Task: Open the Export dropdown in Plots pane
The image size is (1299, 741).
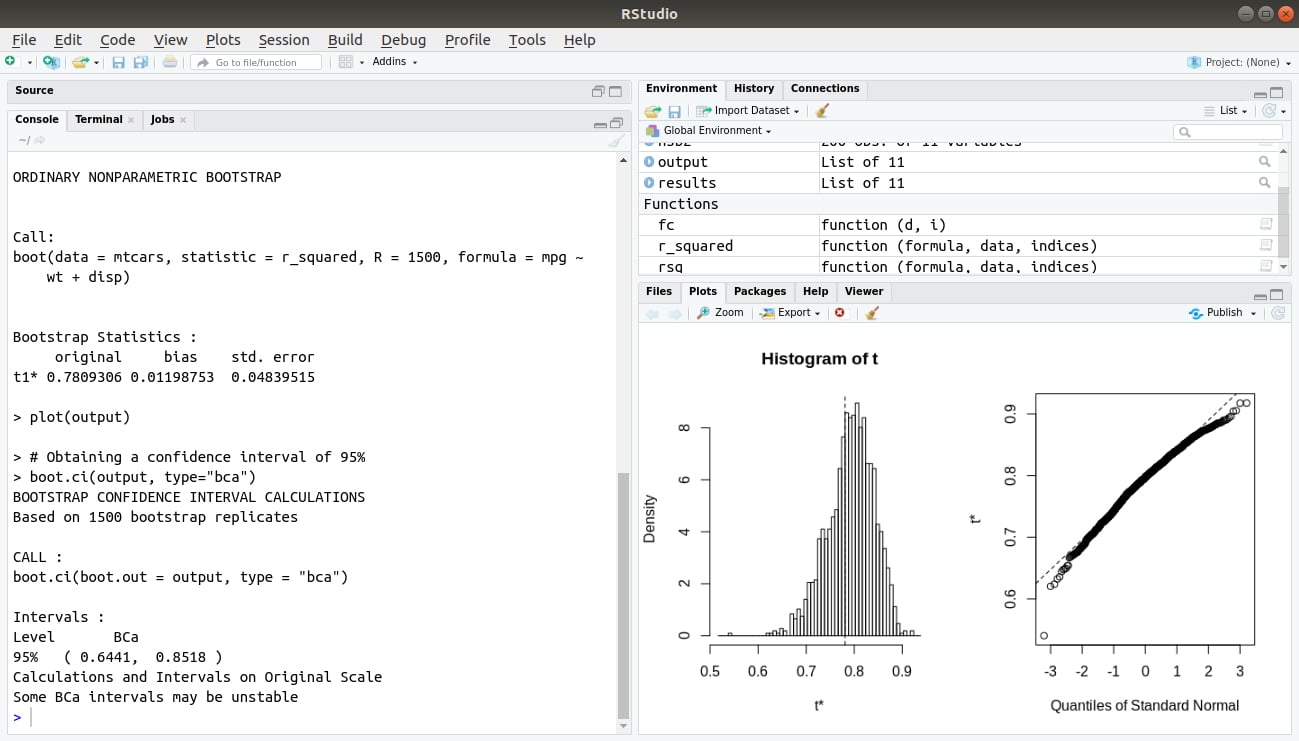Action: (x=791, y=312)
